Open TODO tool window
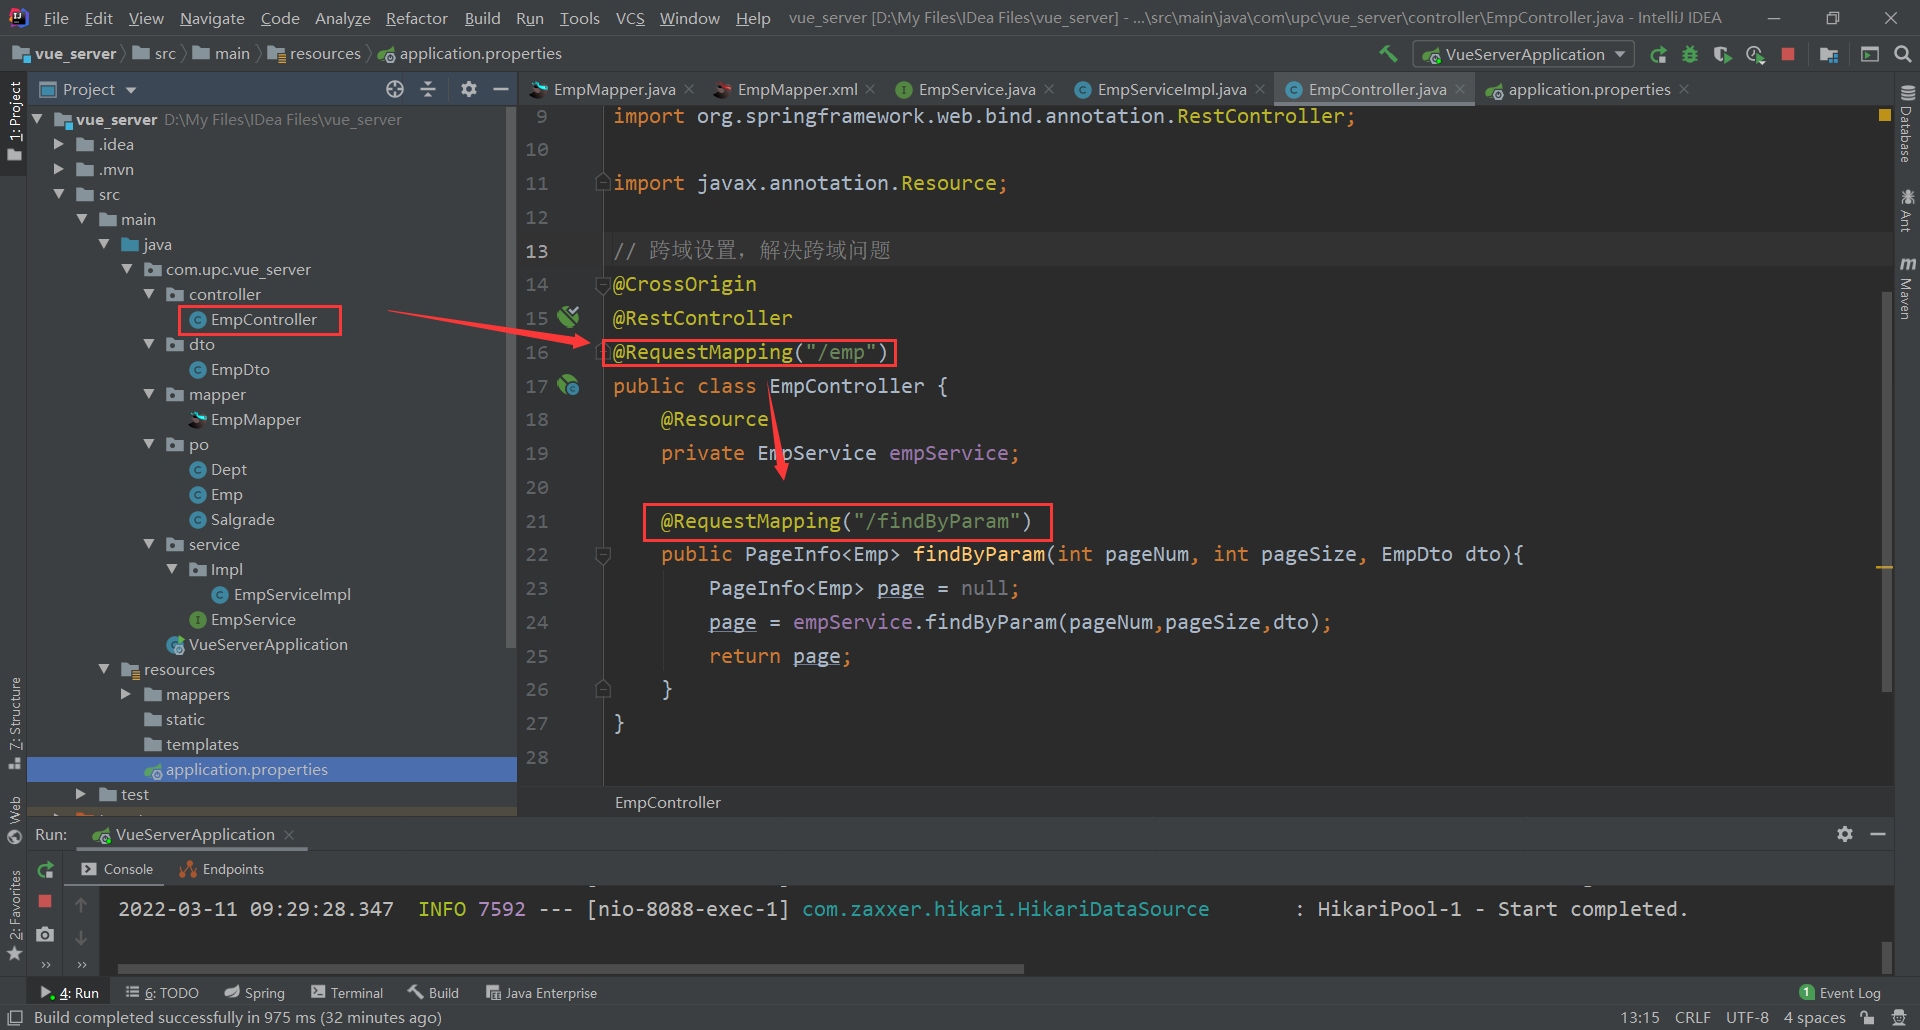Screen dimensions: 1920x1030 162,993
